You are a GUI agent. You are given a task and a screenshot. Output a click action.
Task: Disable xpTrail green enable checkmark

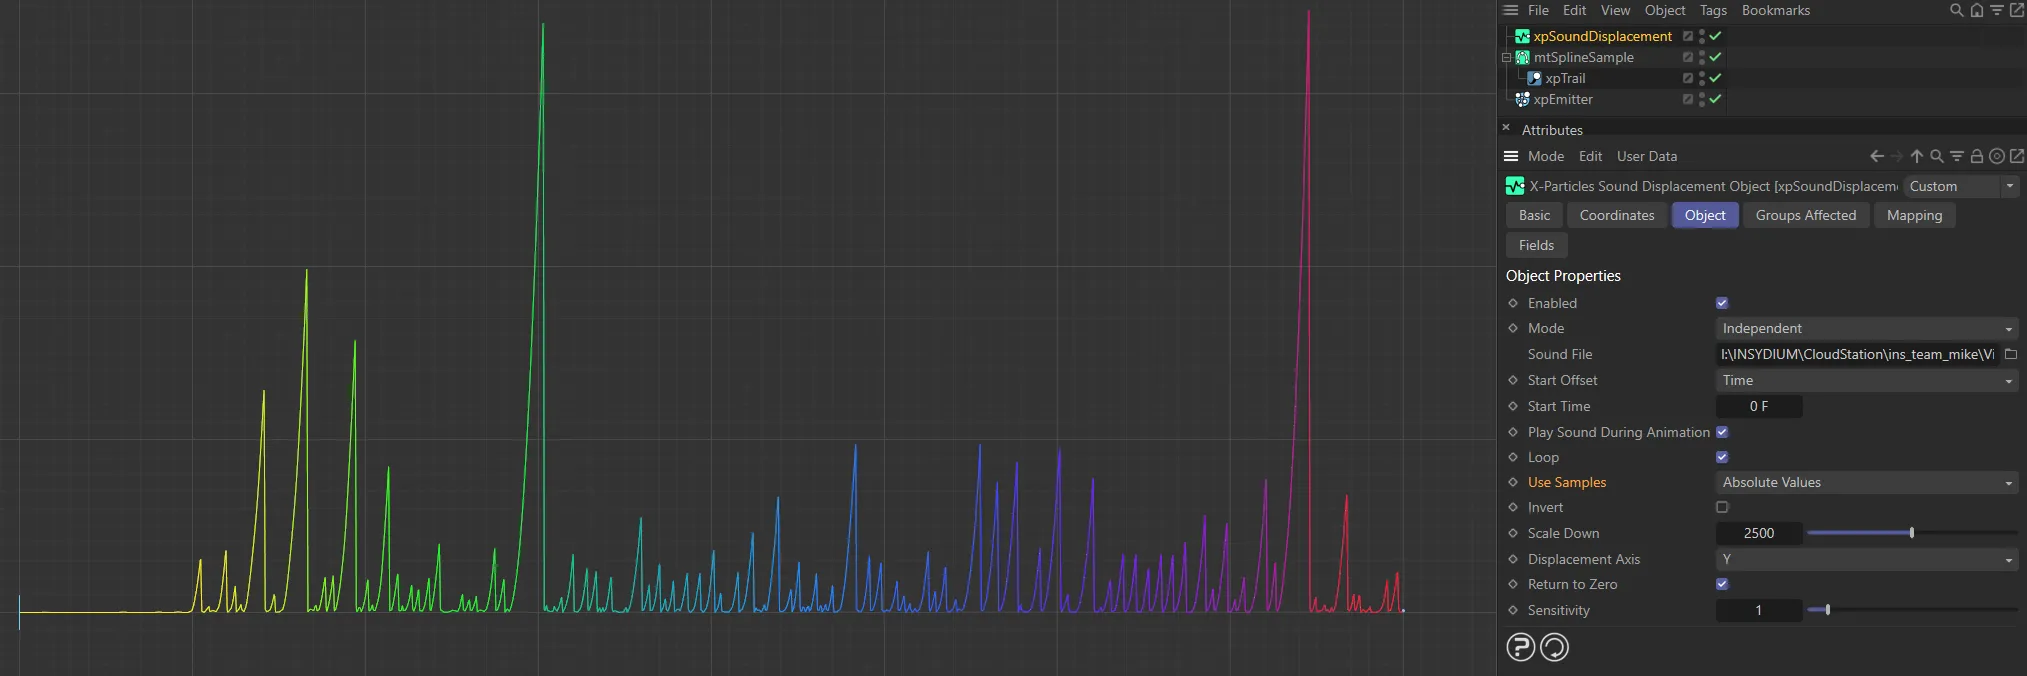(x=1716, y=78)
